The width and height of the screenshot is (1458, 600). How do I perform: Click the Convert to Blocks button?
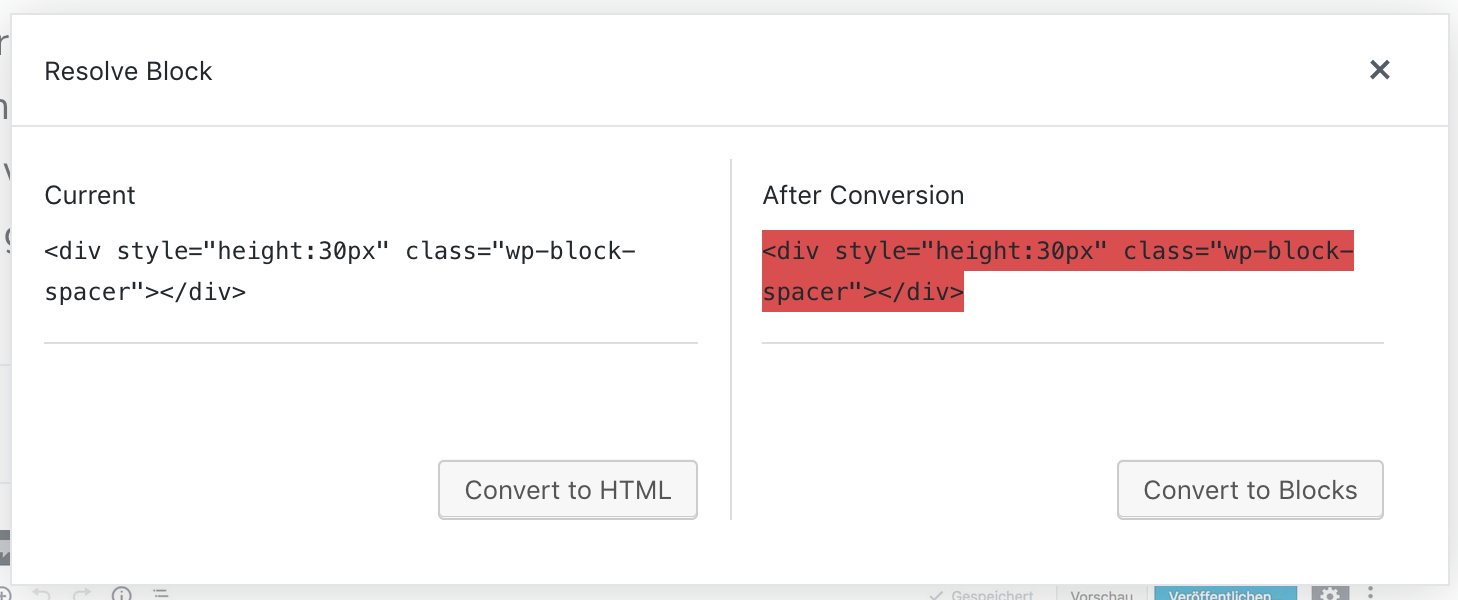1250,490
